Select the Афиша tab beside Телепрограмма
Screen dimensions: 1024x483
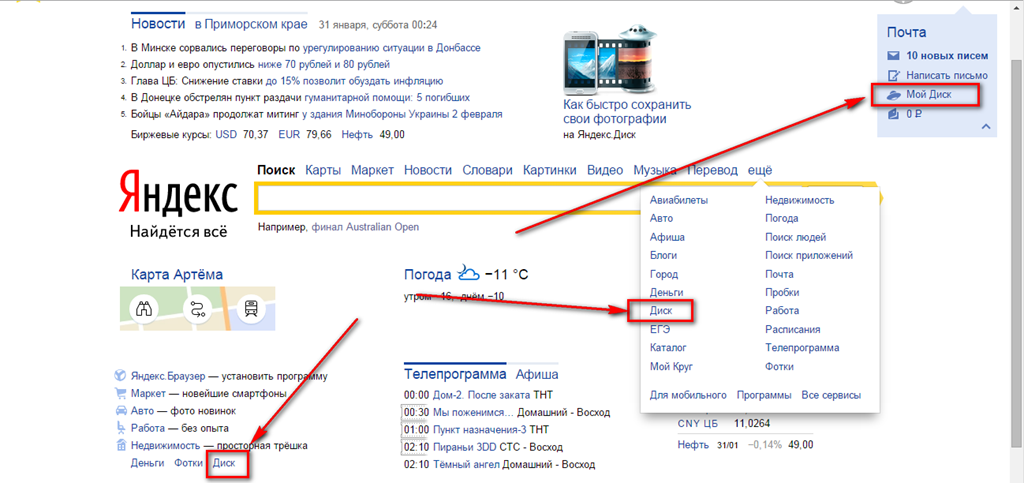[537, 375]
